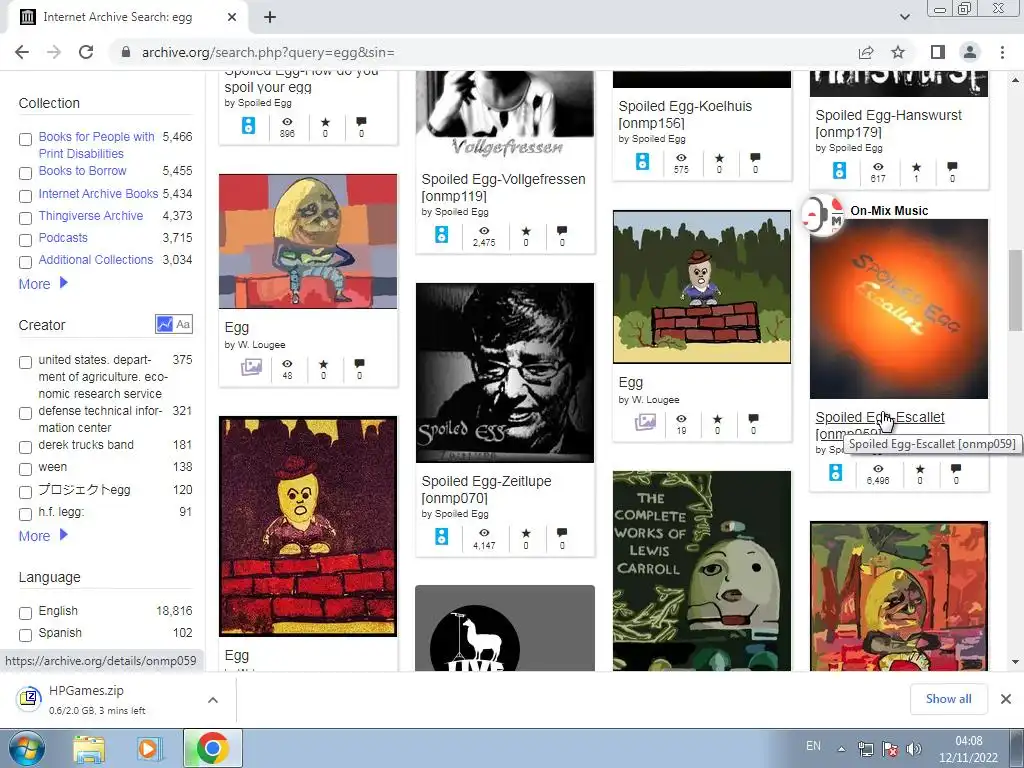Check the English language filter
The height and width of the screenshot is (768, 1024).
pos(25,613)
